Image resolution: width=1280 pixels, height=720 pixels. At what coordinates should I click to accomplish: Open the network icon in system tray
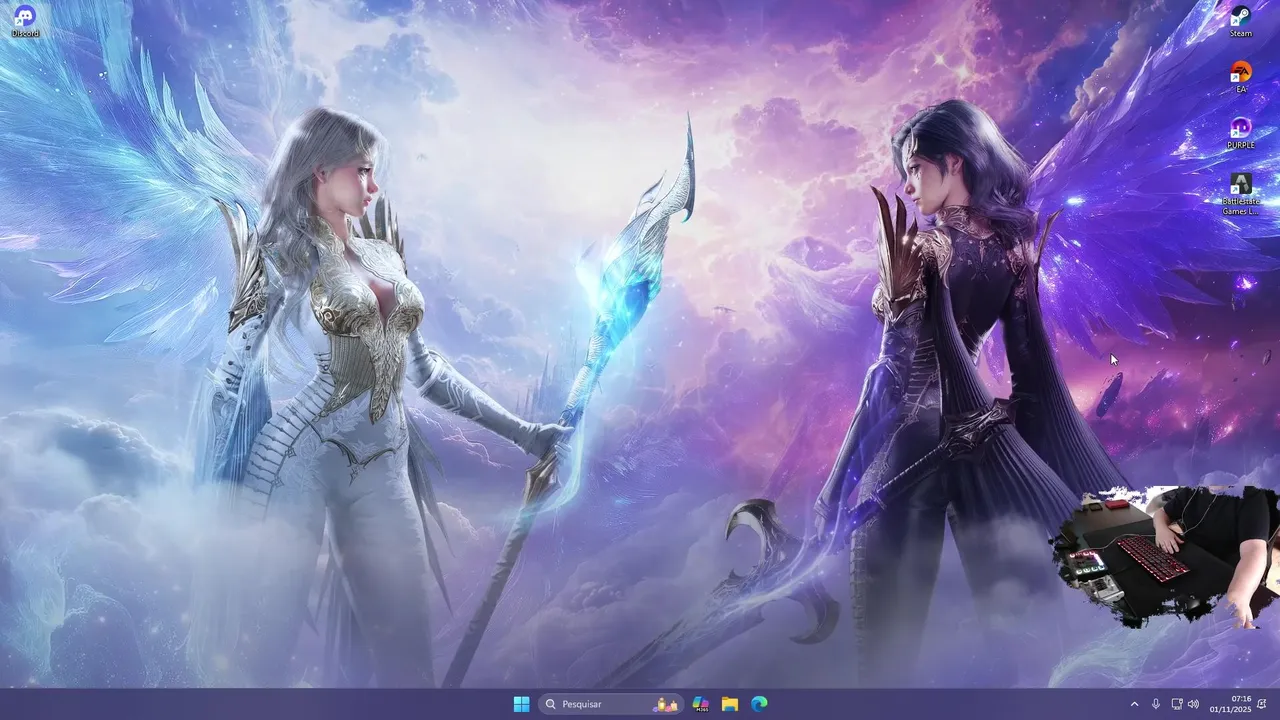[1177, 704]
